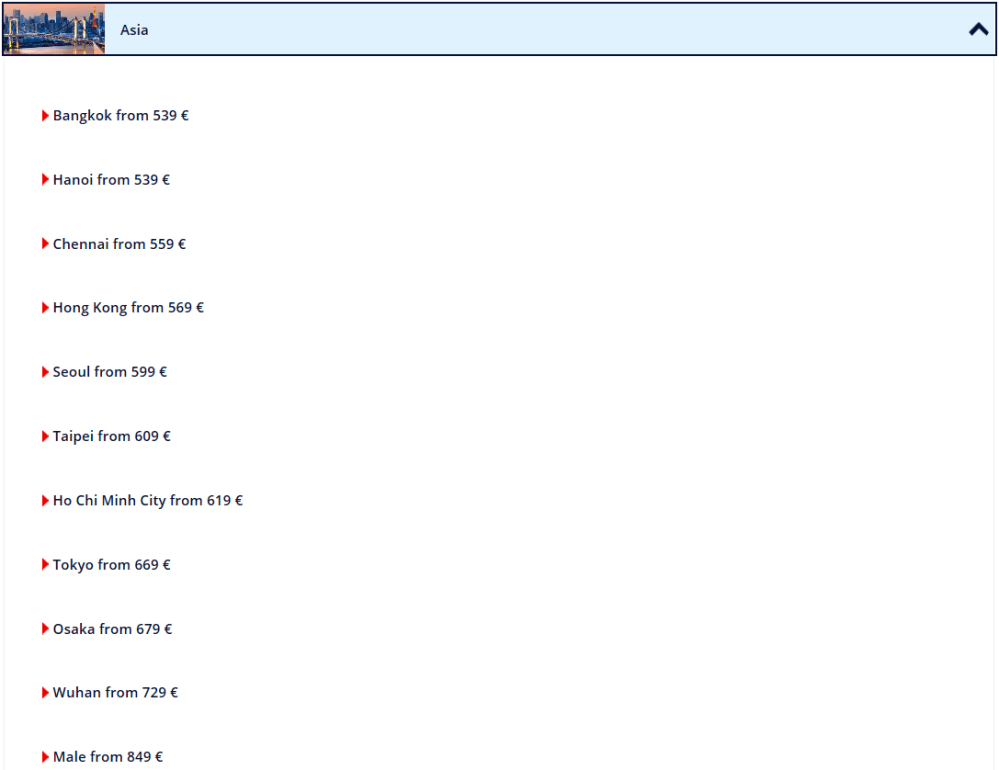
Task: Select Chennai from 559 € link
Action: (119, 244)
